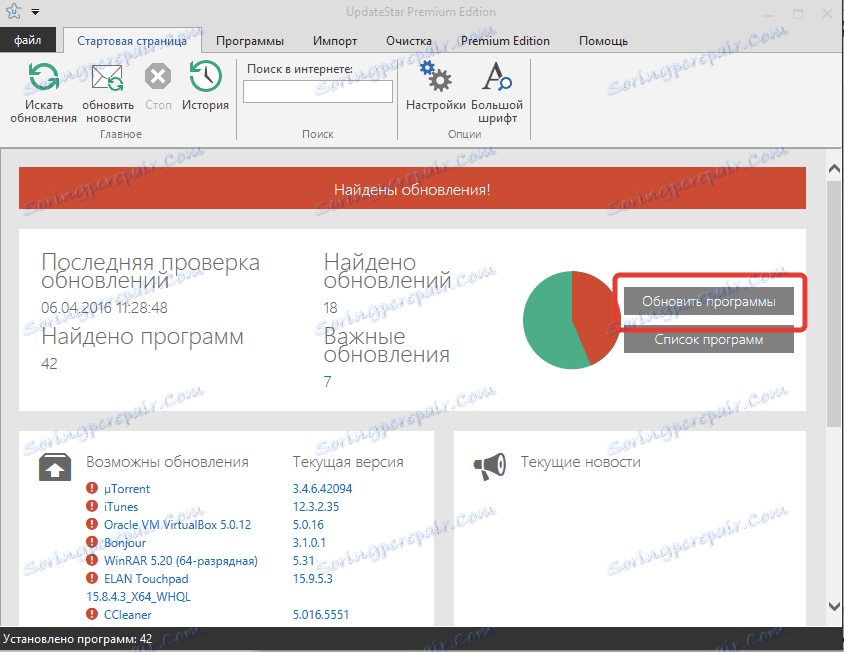Click the date 06.04.2016 11:28:48

104,308
